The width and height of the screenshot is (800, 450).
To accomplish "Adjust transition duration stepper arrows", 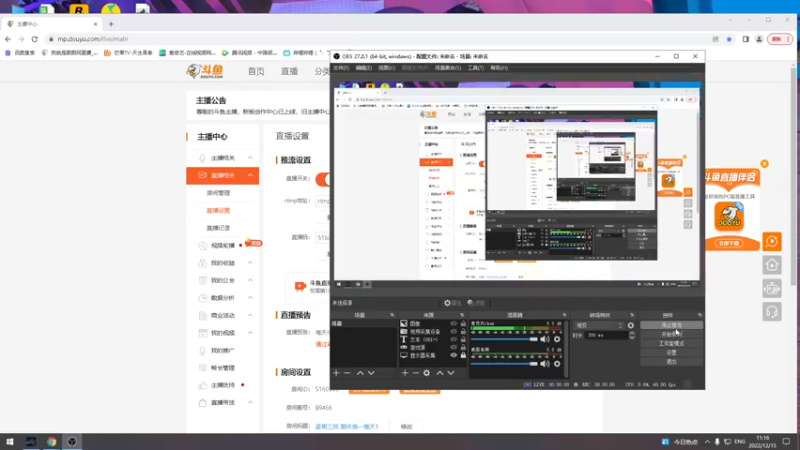I will tap(632, 335).
